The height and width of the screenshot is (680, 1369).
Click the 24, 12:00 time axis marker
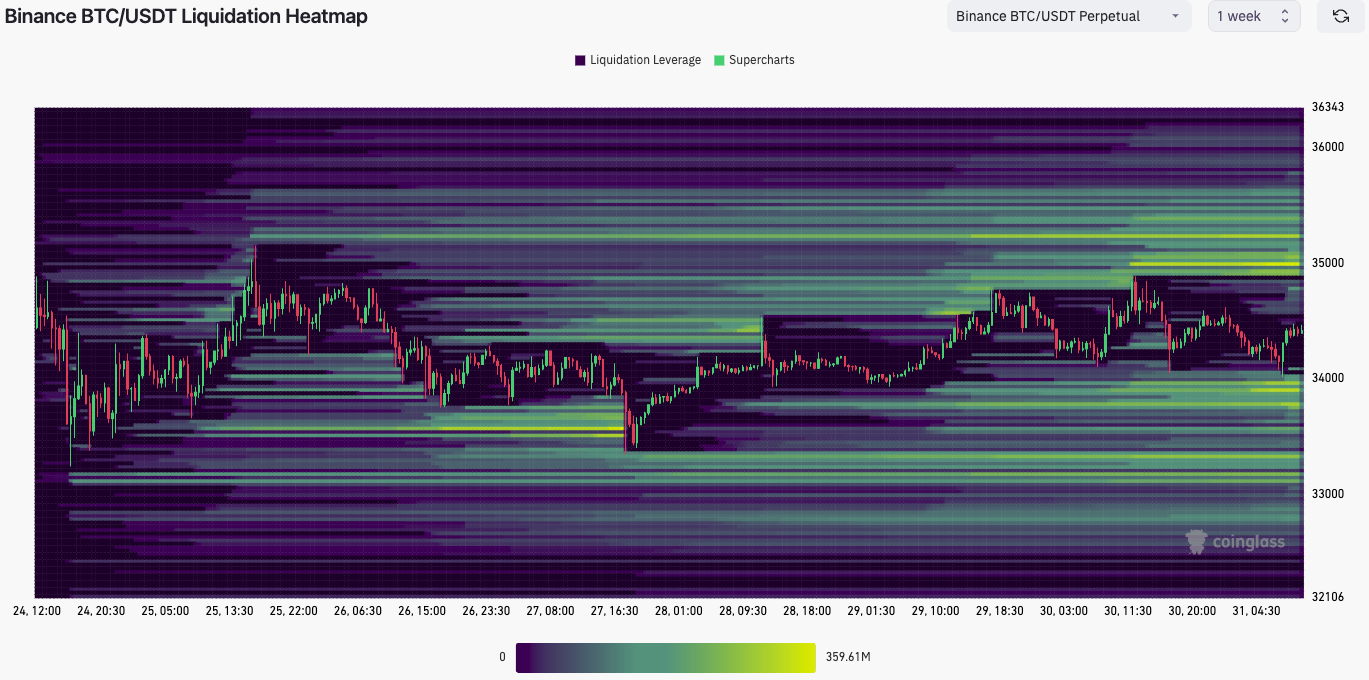[x=38, y=610]
